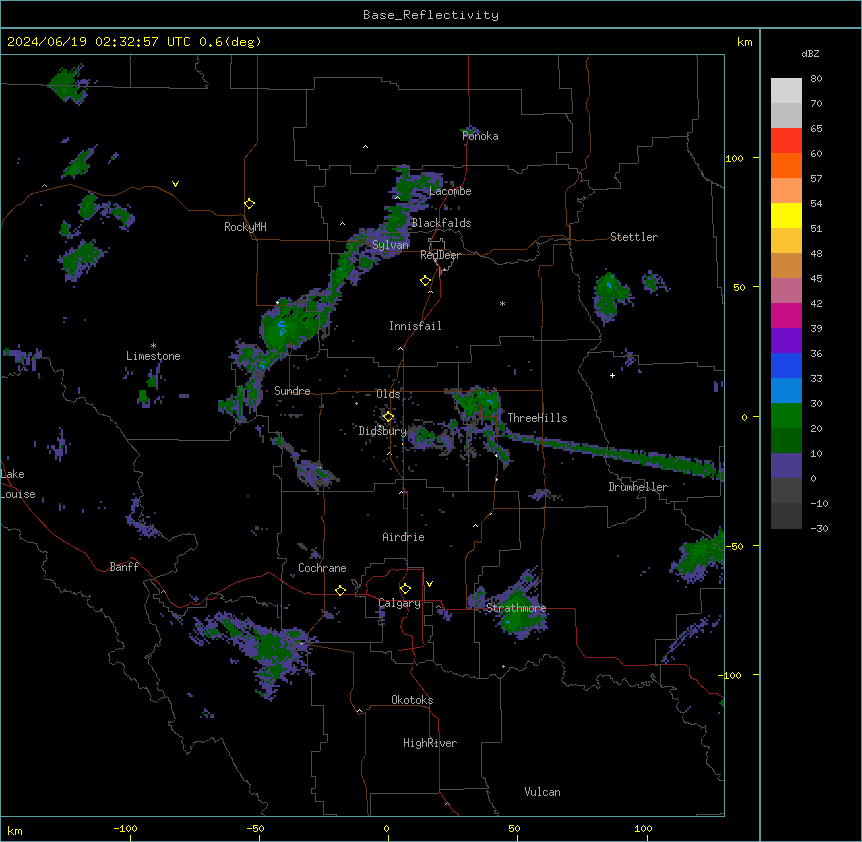Select the RedDeer label

[440, 255]
